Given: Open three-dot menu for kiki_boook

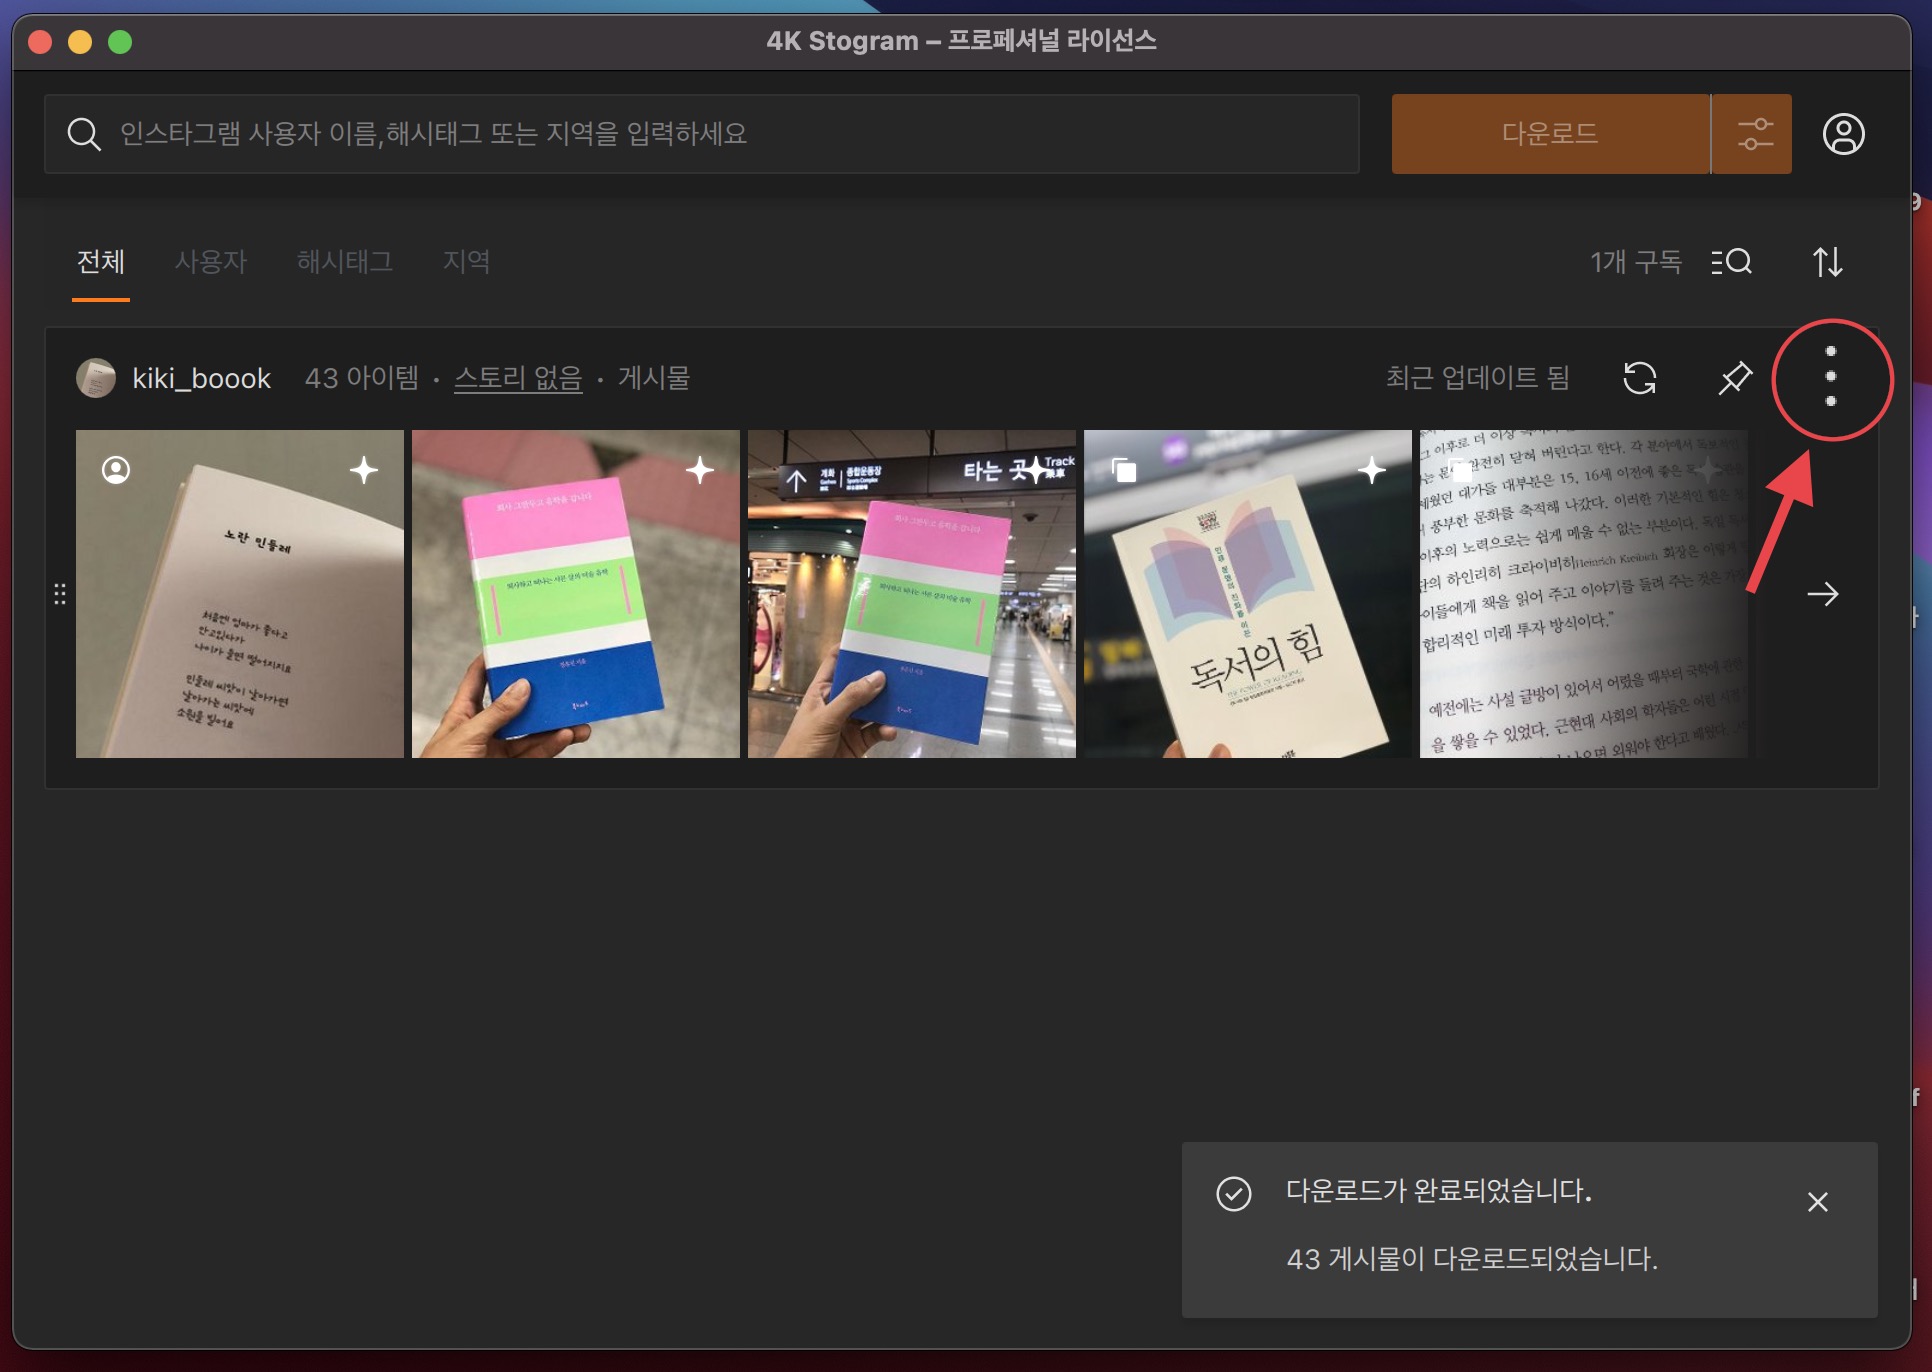Looking at the screenshot, I should point(1830,377).
